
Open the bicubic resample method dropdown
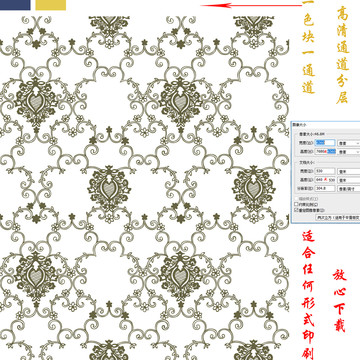tap(338, 217)
